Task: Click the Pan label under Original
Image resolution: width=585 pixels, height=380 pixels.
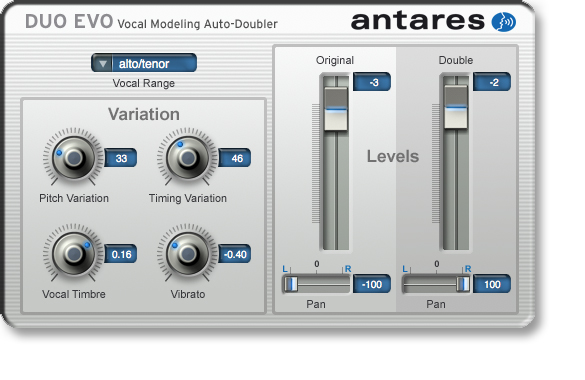Action: click(316, 304)
